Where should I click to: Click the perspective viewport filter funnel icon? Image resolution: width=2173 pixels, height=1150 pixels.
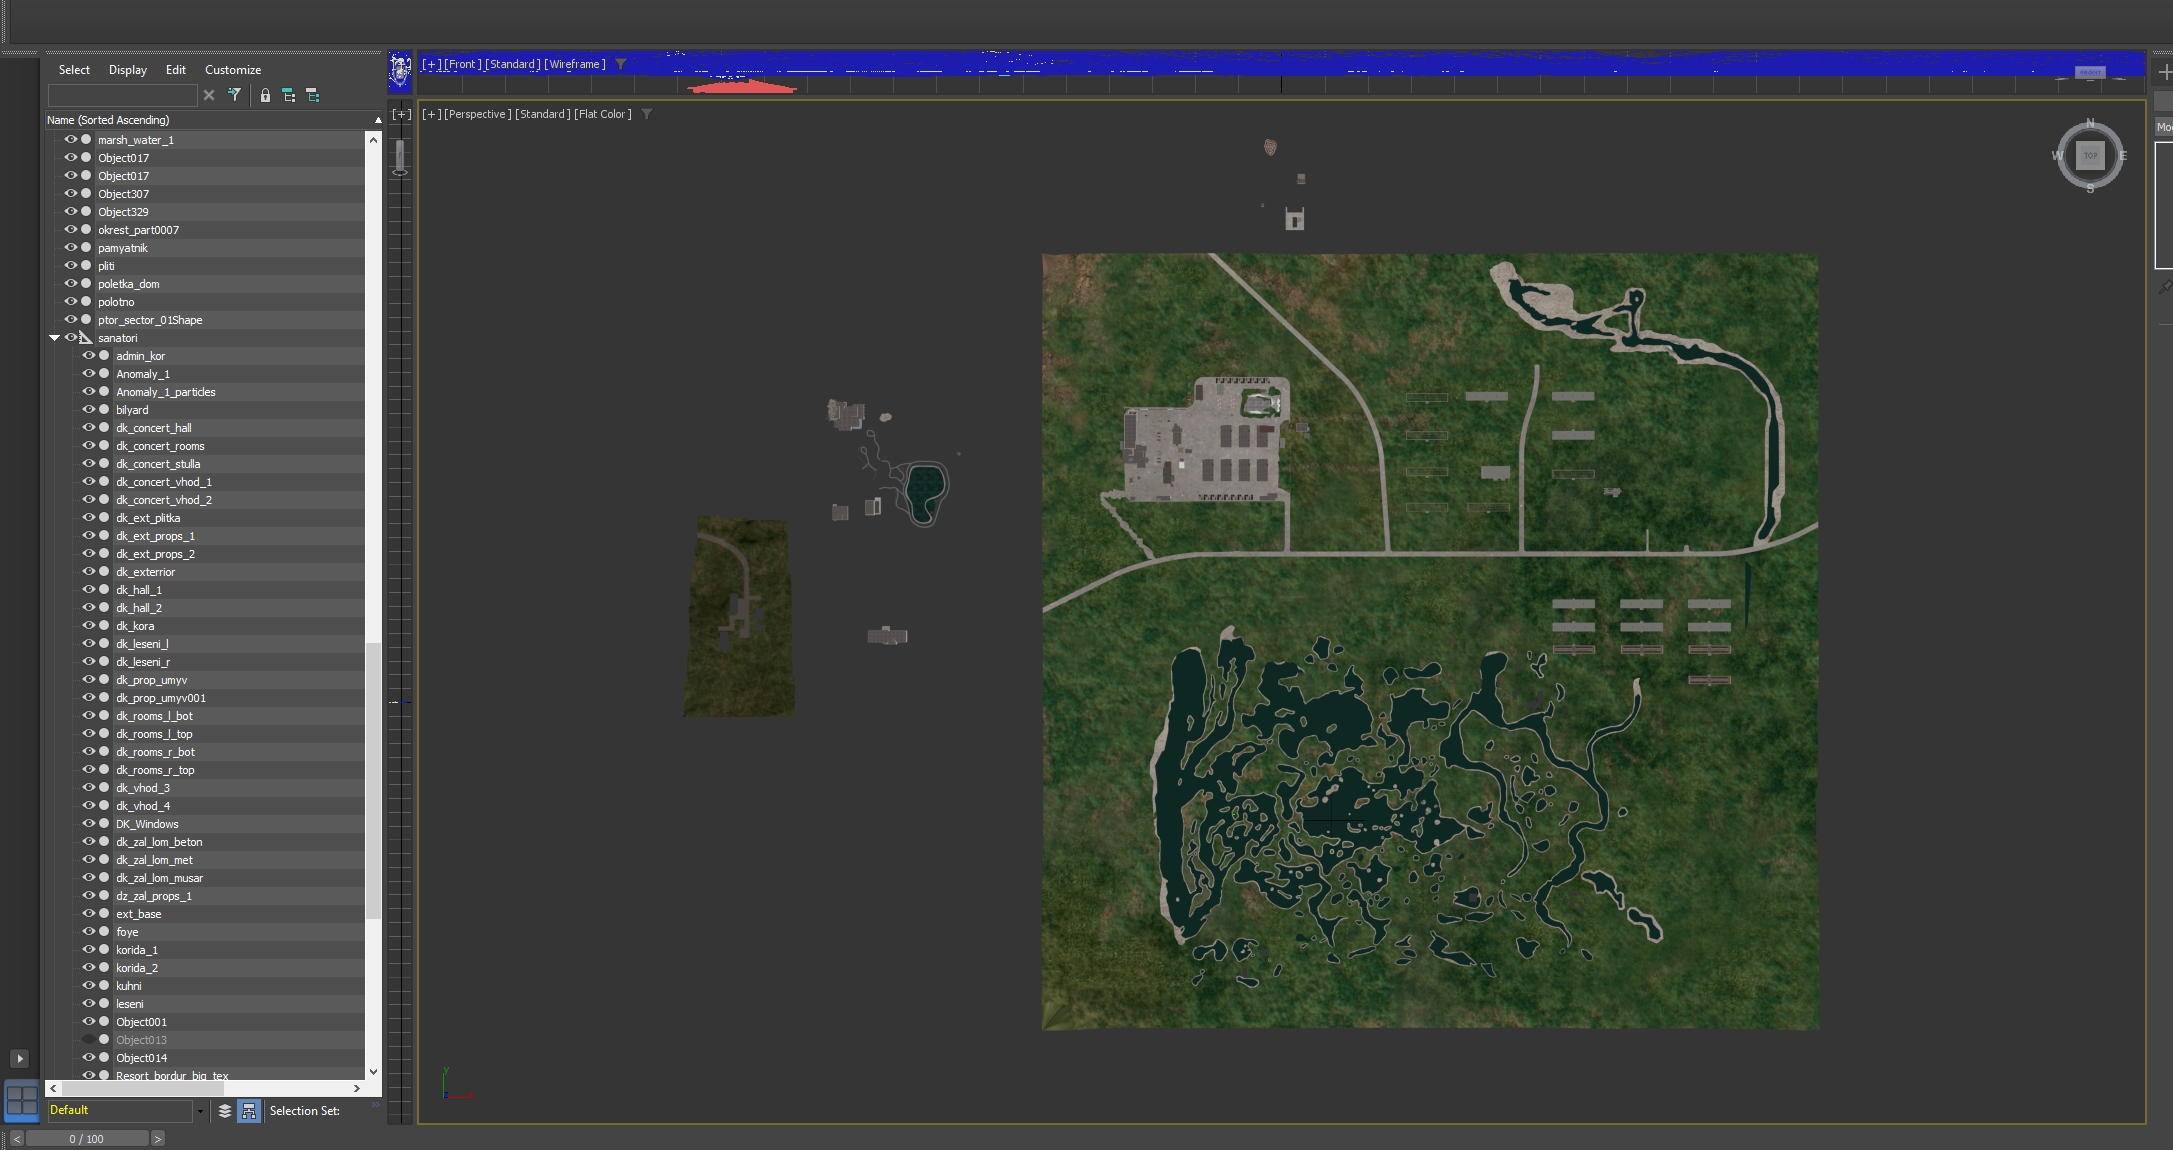[647, 114]
